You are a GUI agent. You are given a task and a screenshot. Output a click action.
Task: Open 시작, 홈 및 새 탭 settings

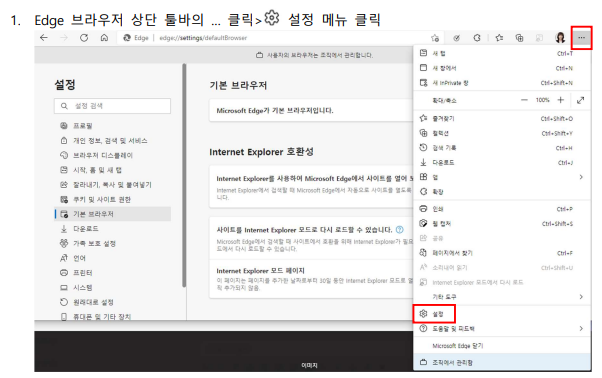coord(112,170)
